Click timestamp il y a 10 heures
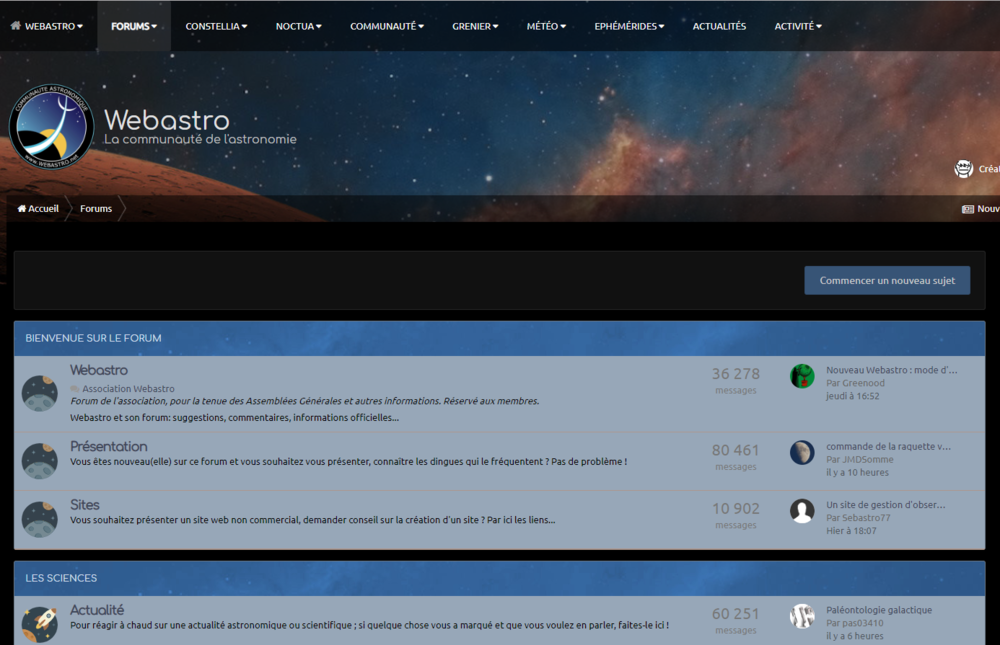This screenshot has height=645, width=1000. [x=857, y=473]
